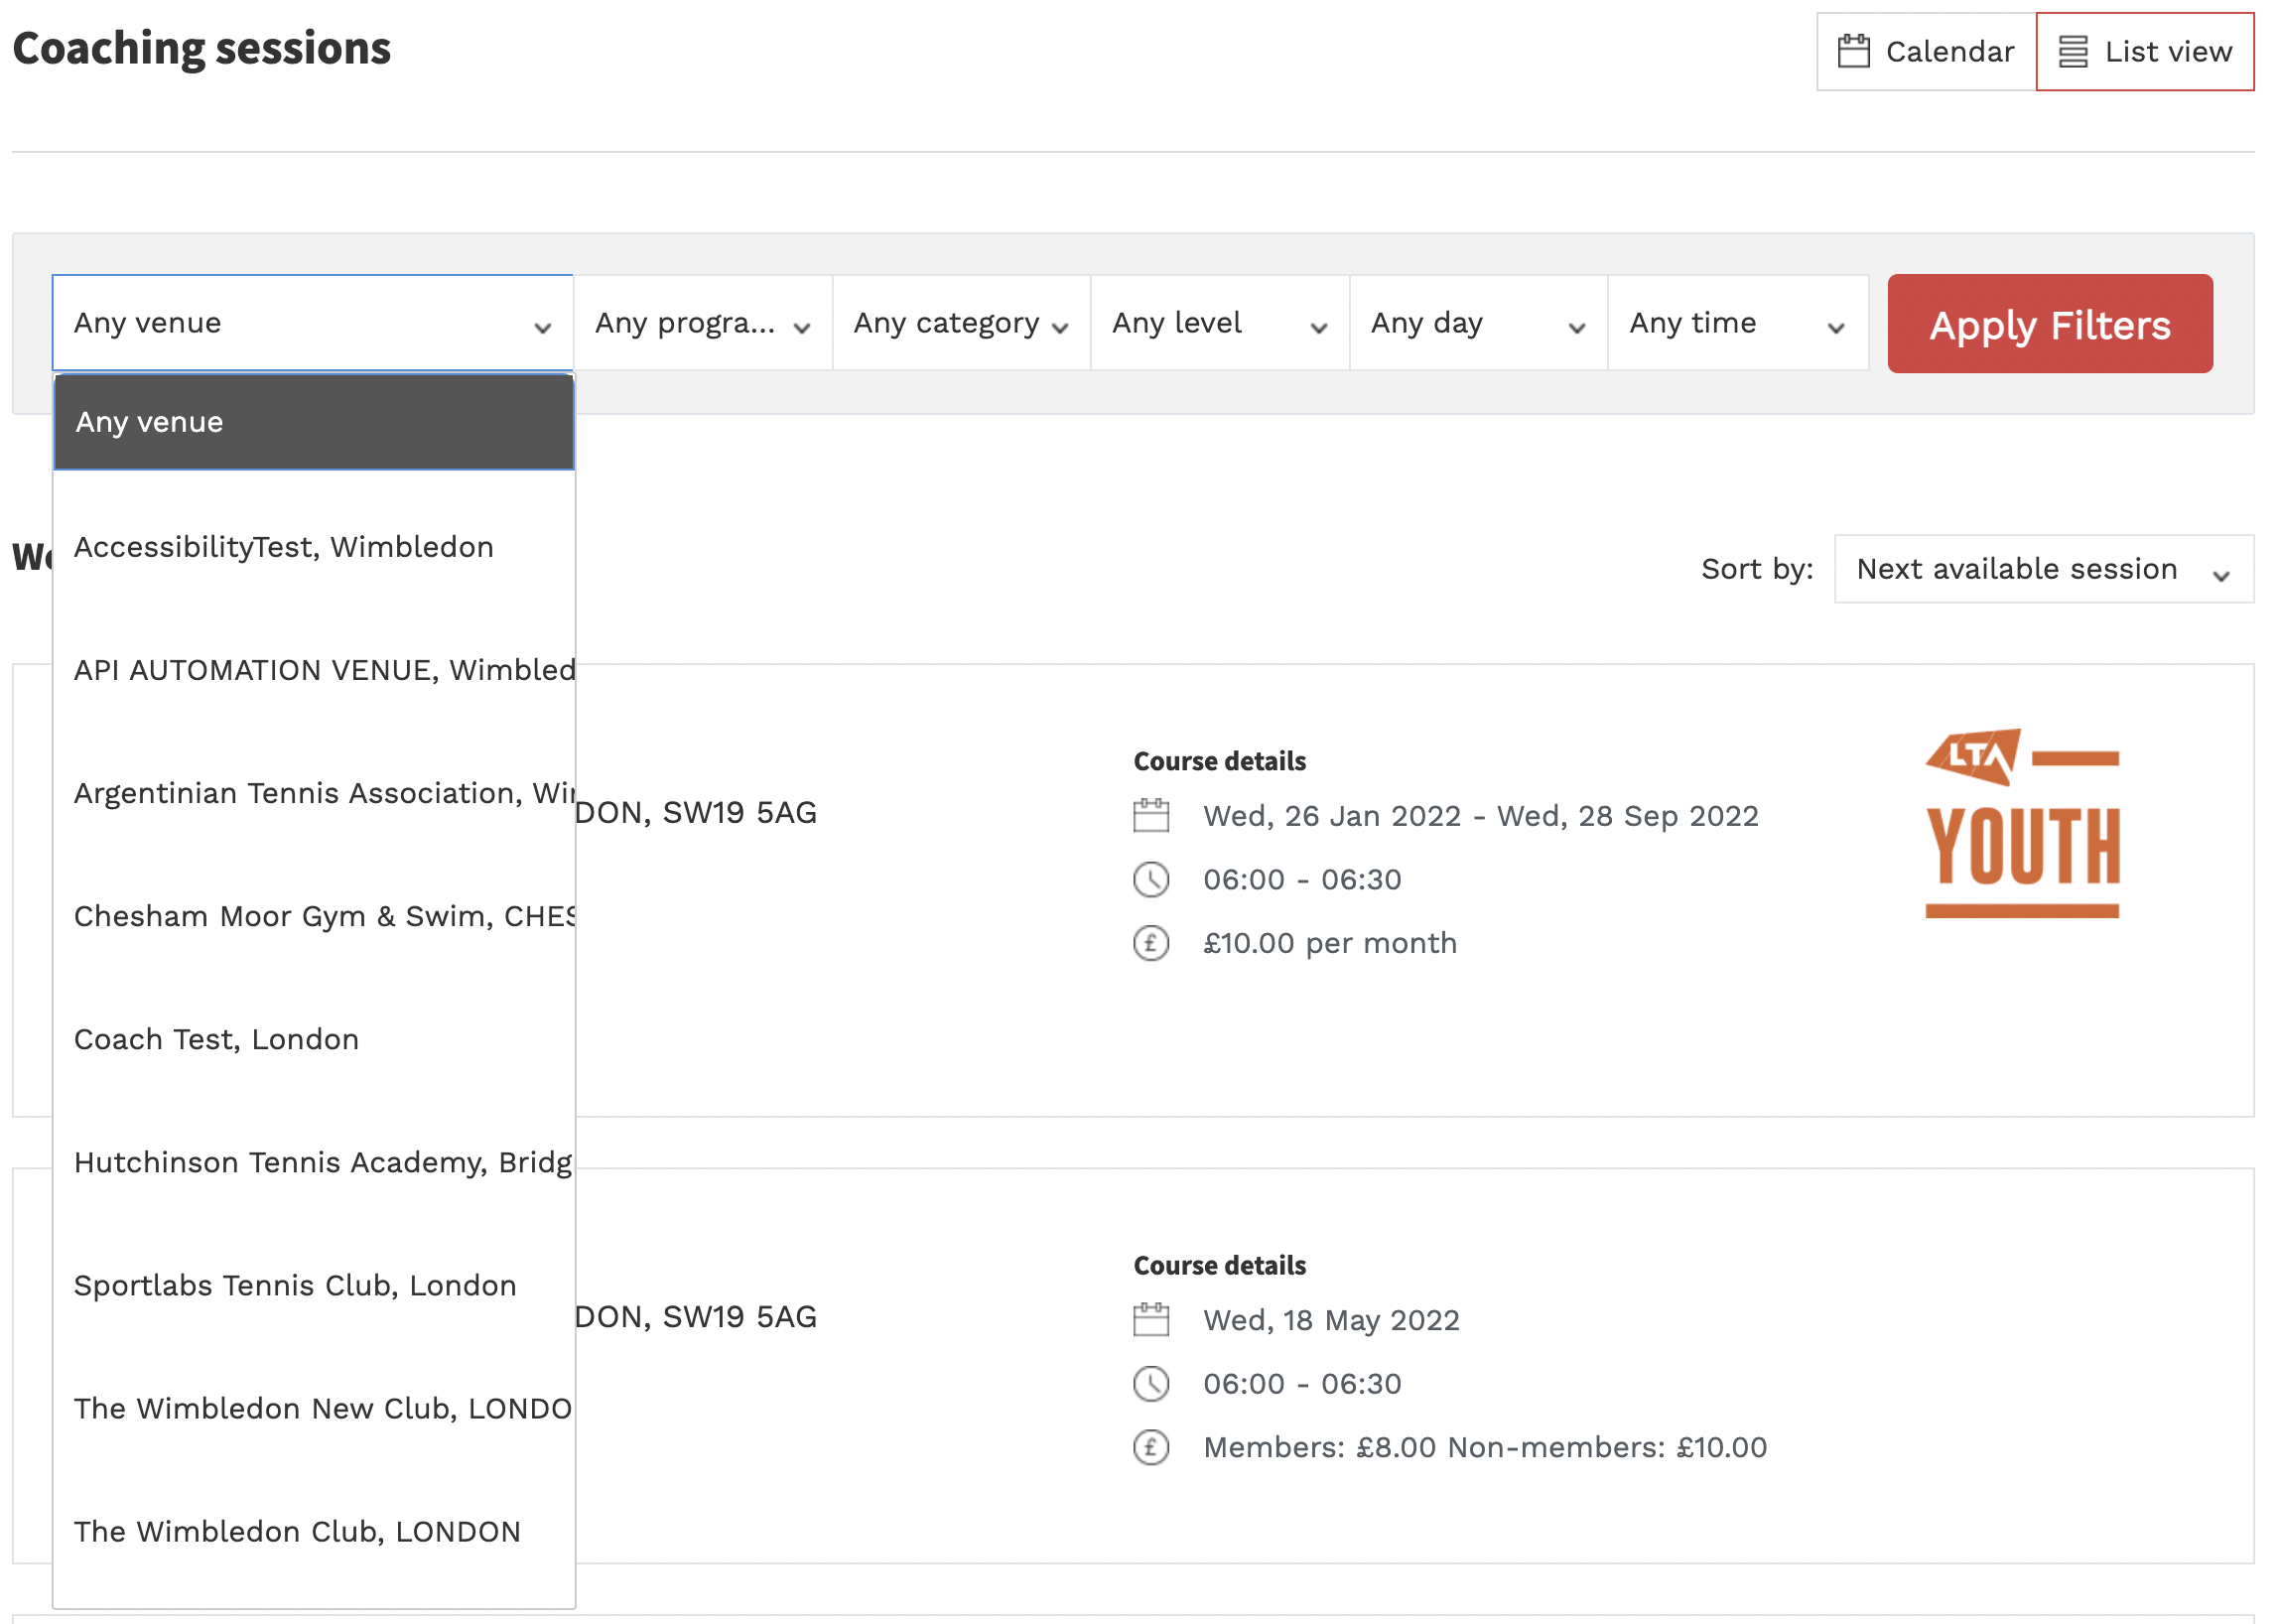Image resolution: width=2279 pixels, height=1624 pixels.
Task: Click the list view icon
Action: coord(2072,51)
